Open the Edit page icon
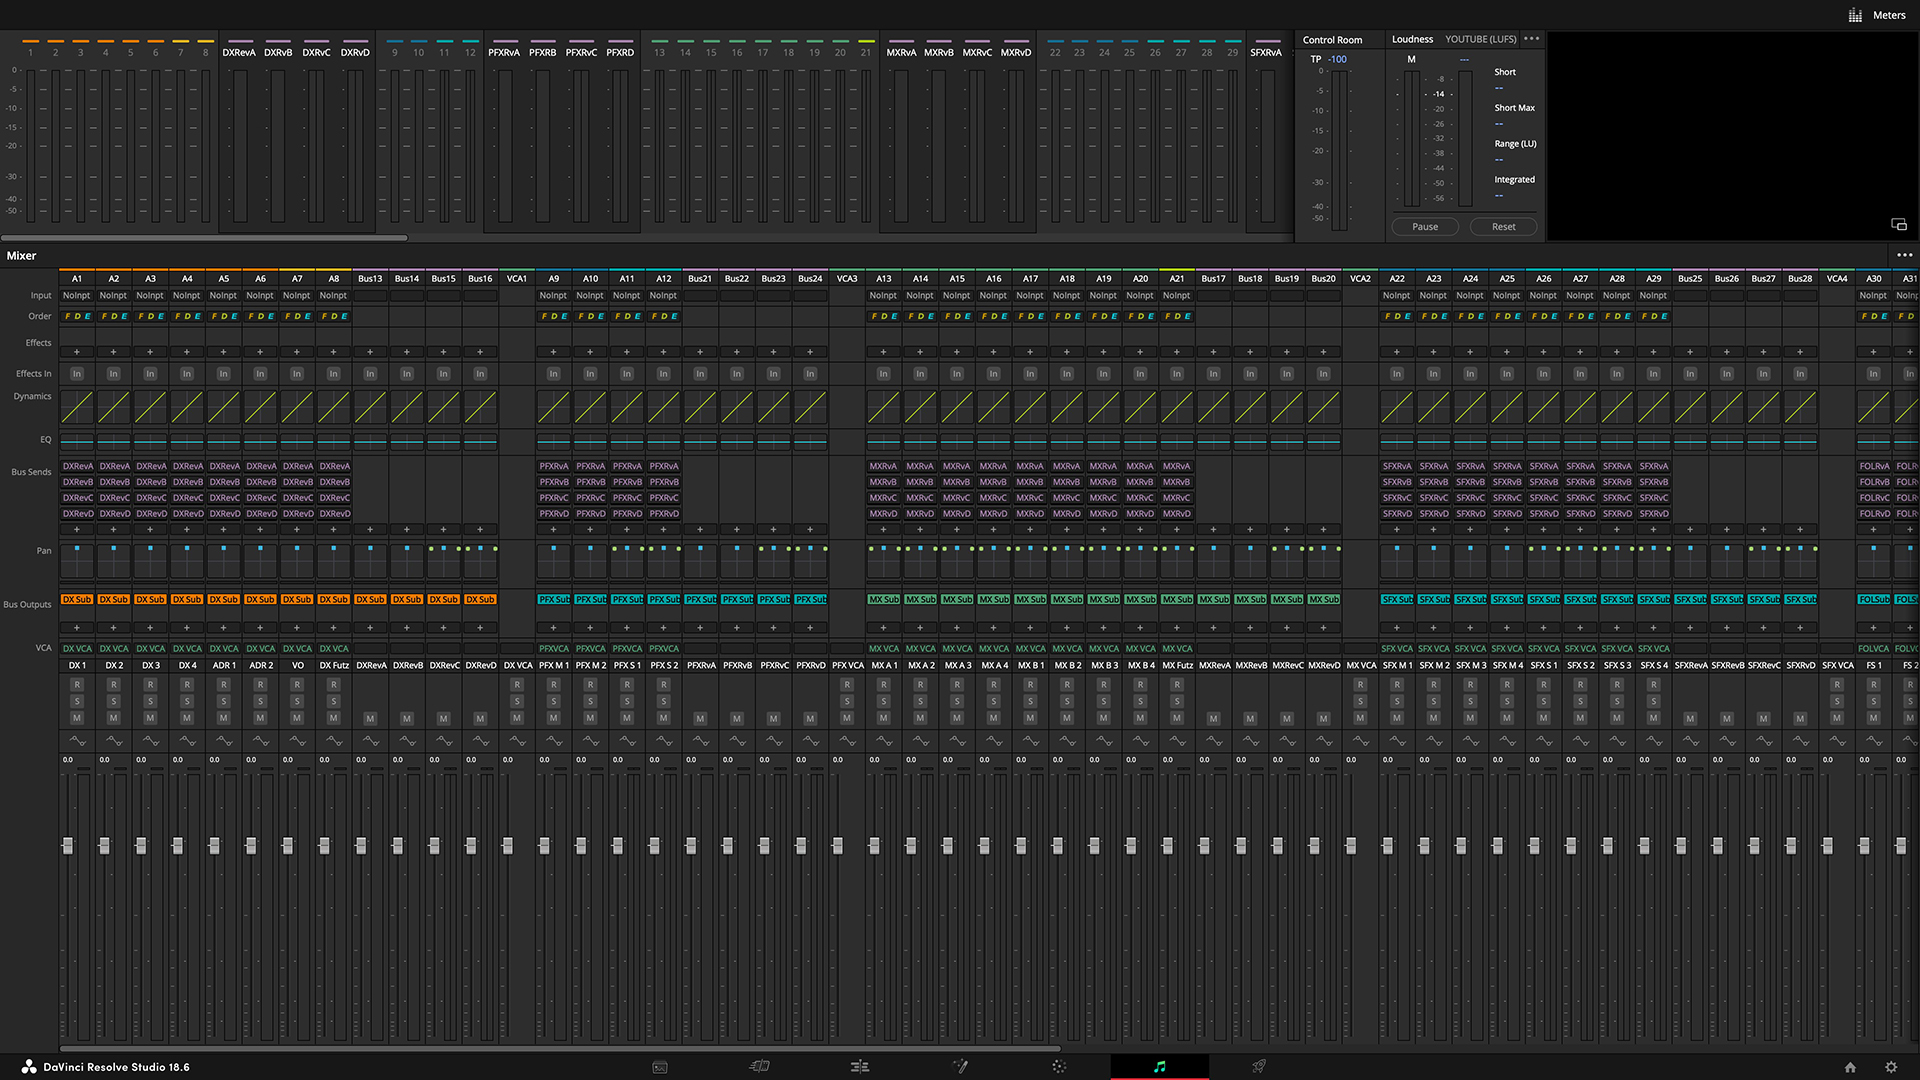Viewport: 1920px width, 1080px height. pyautogui.click(x=860, y=1067)
